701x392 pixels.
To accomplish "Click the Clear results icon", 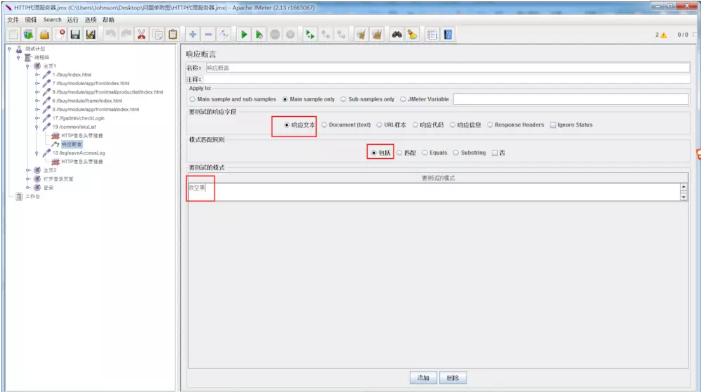I will (361, 34).
